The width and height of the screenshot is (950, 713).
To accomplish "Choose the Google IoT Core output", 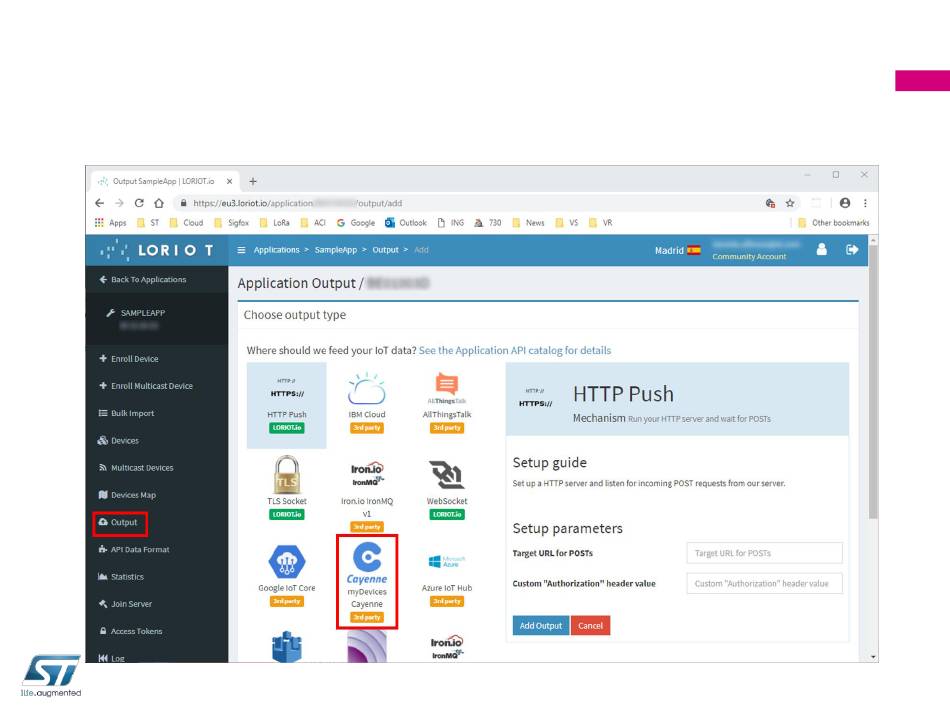I will click(x=287, y=575).
